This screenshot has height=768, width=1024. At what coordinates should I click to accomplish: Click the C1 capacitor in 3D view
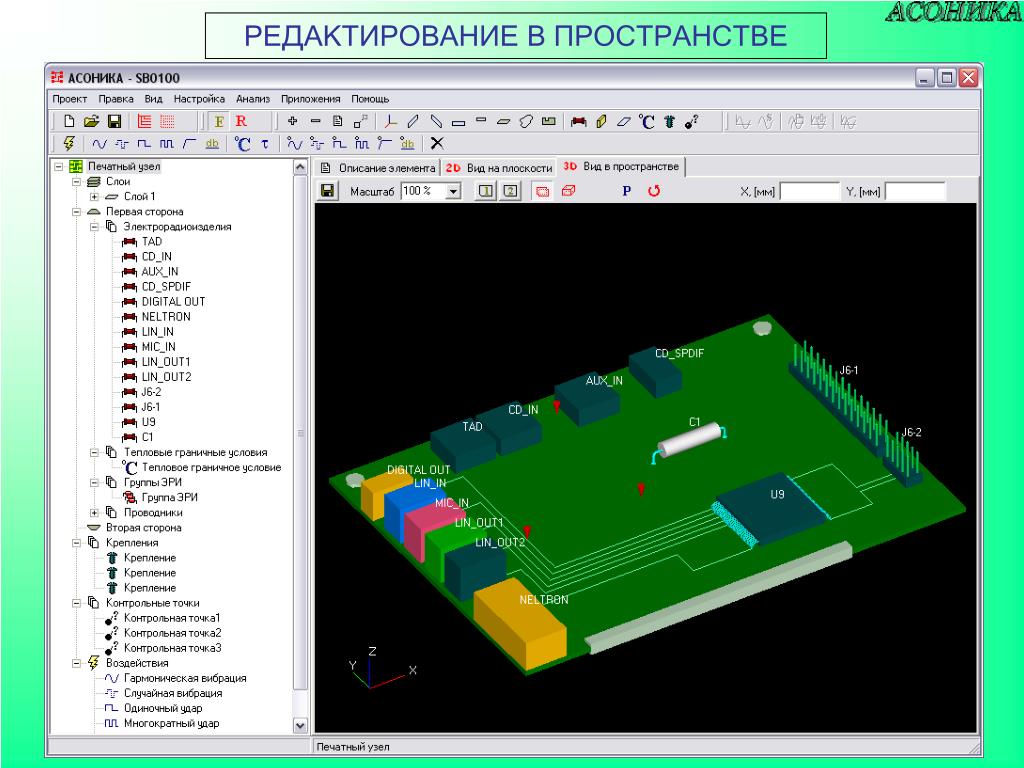(x=691, y=440)
